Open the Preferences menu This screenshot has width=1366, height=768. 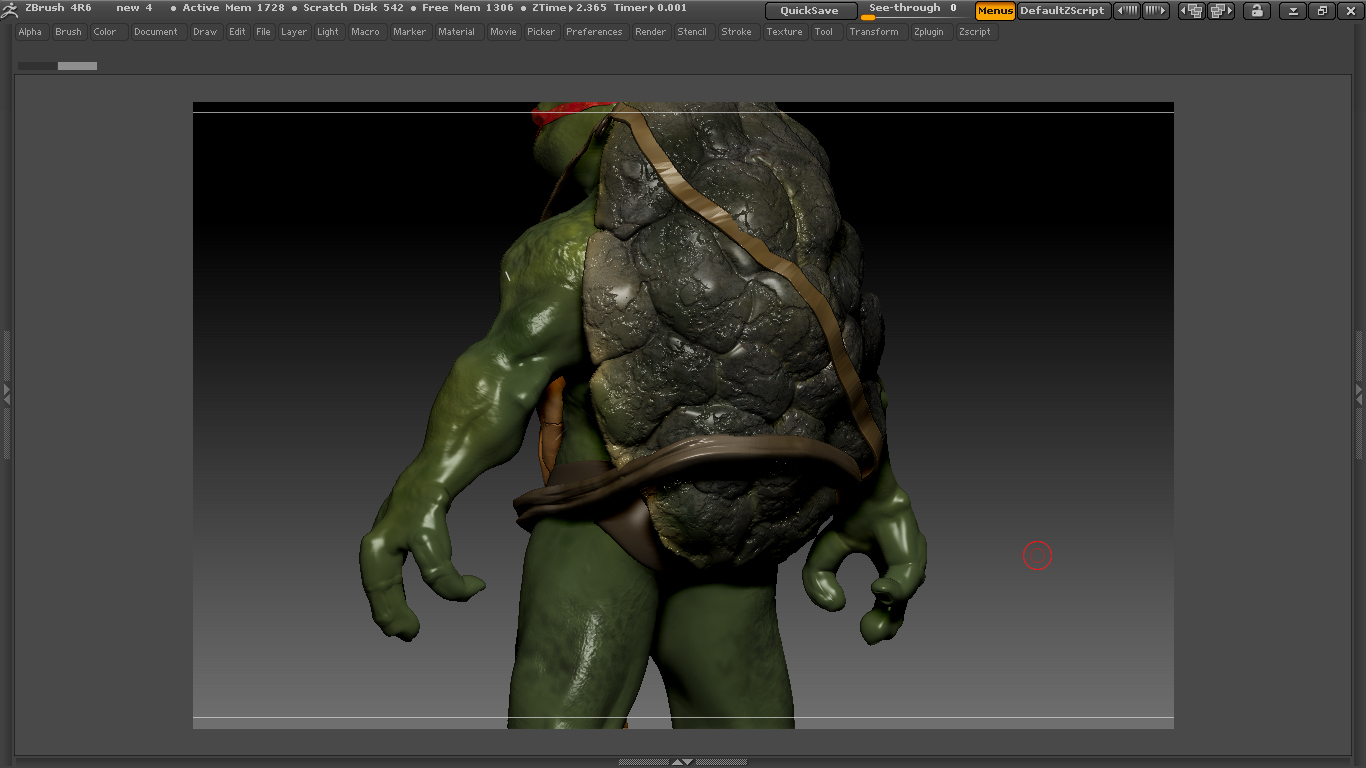(x=595, y=32)
